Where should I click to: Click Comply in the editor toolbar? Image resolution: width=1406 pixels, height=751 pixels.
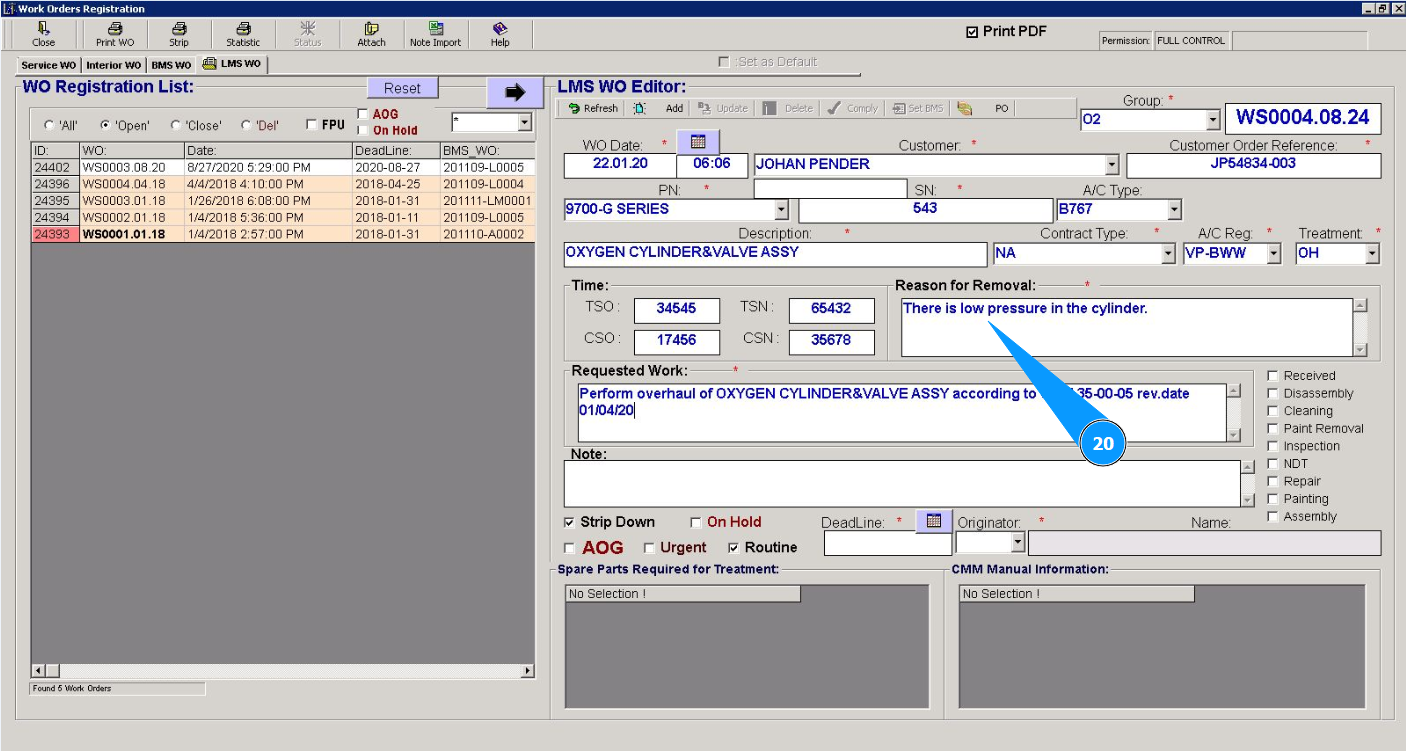(853, 108)
